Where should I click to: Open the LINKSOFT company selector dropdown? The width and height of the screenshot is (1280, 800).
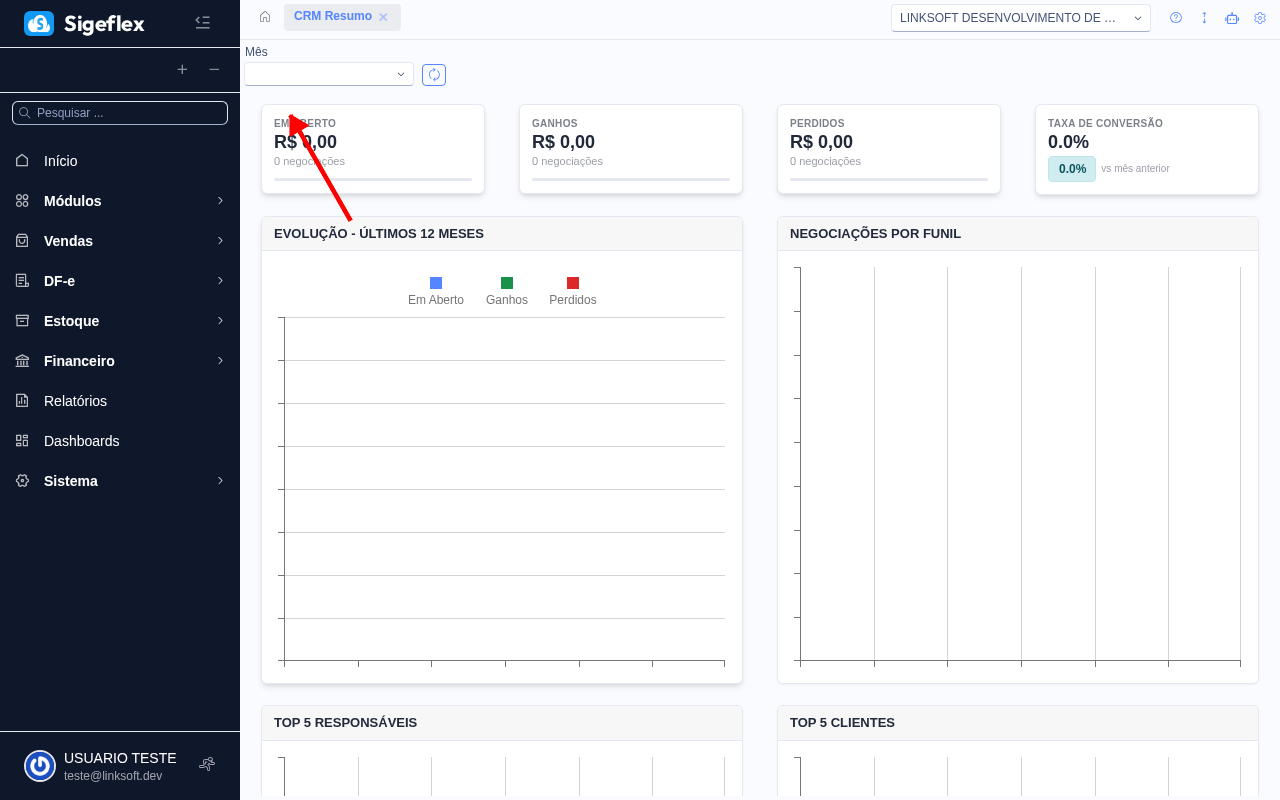[1020, 17]
